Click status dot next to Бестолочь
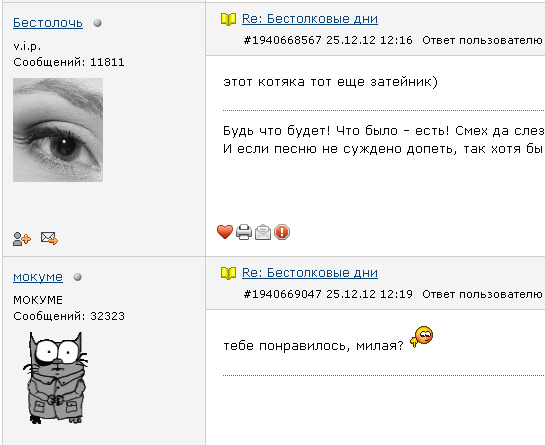 pyautogui.click(x=98, y=23)
